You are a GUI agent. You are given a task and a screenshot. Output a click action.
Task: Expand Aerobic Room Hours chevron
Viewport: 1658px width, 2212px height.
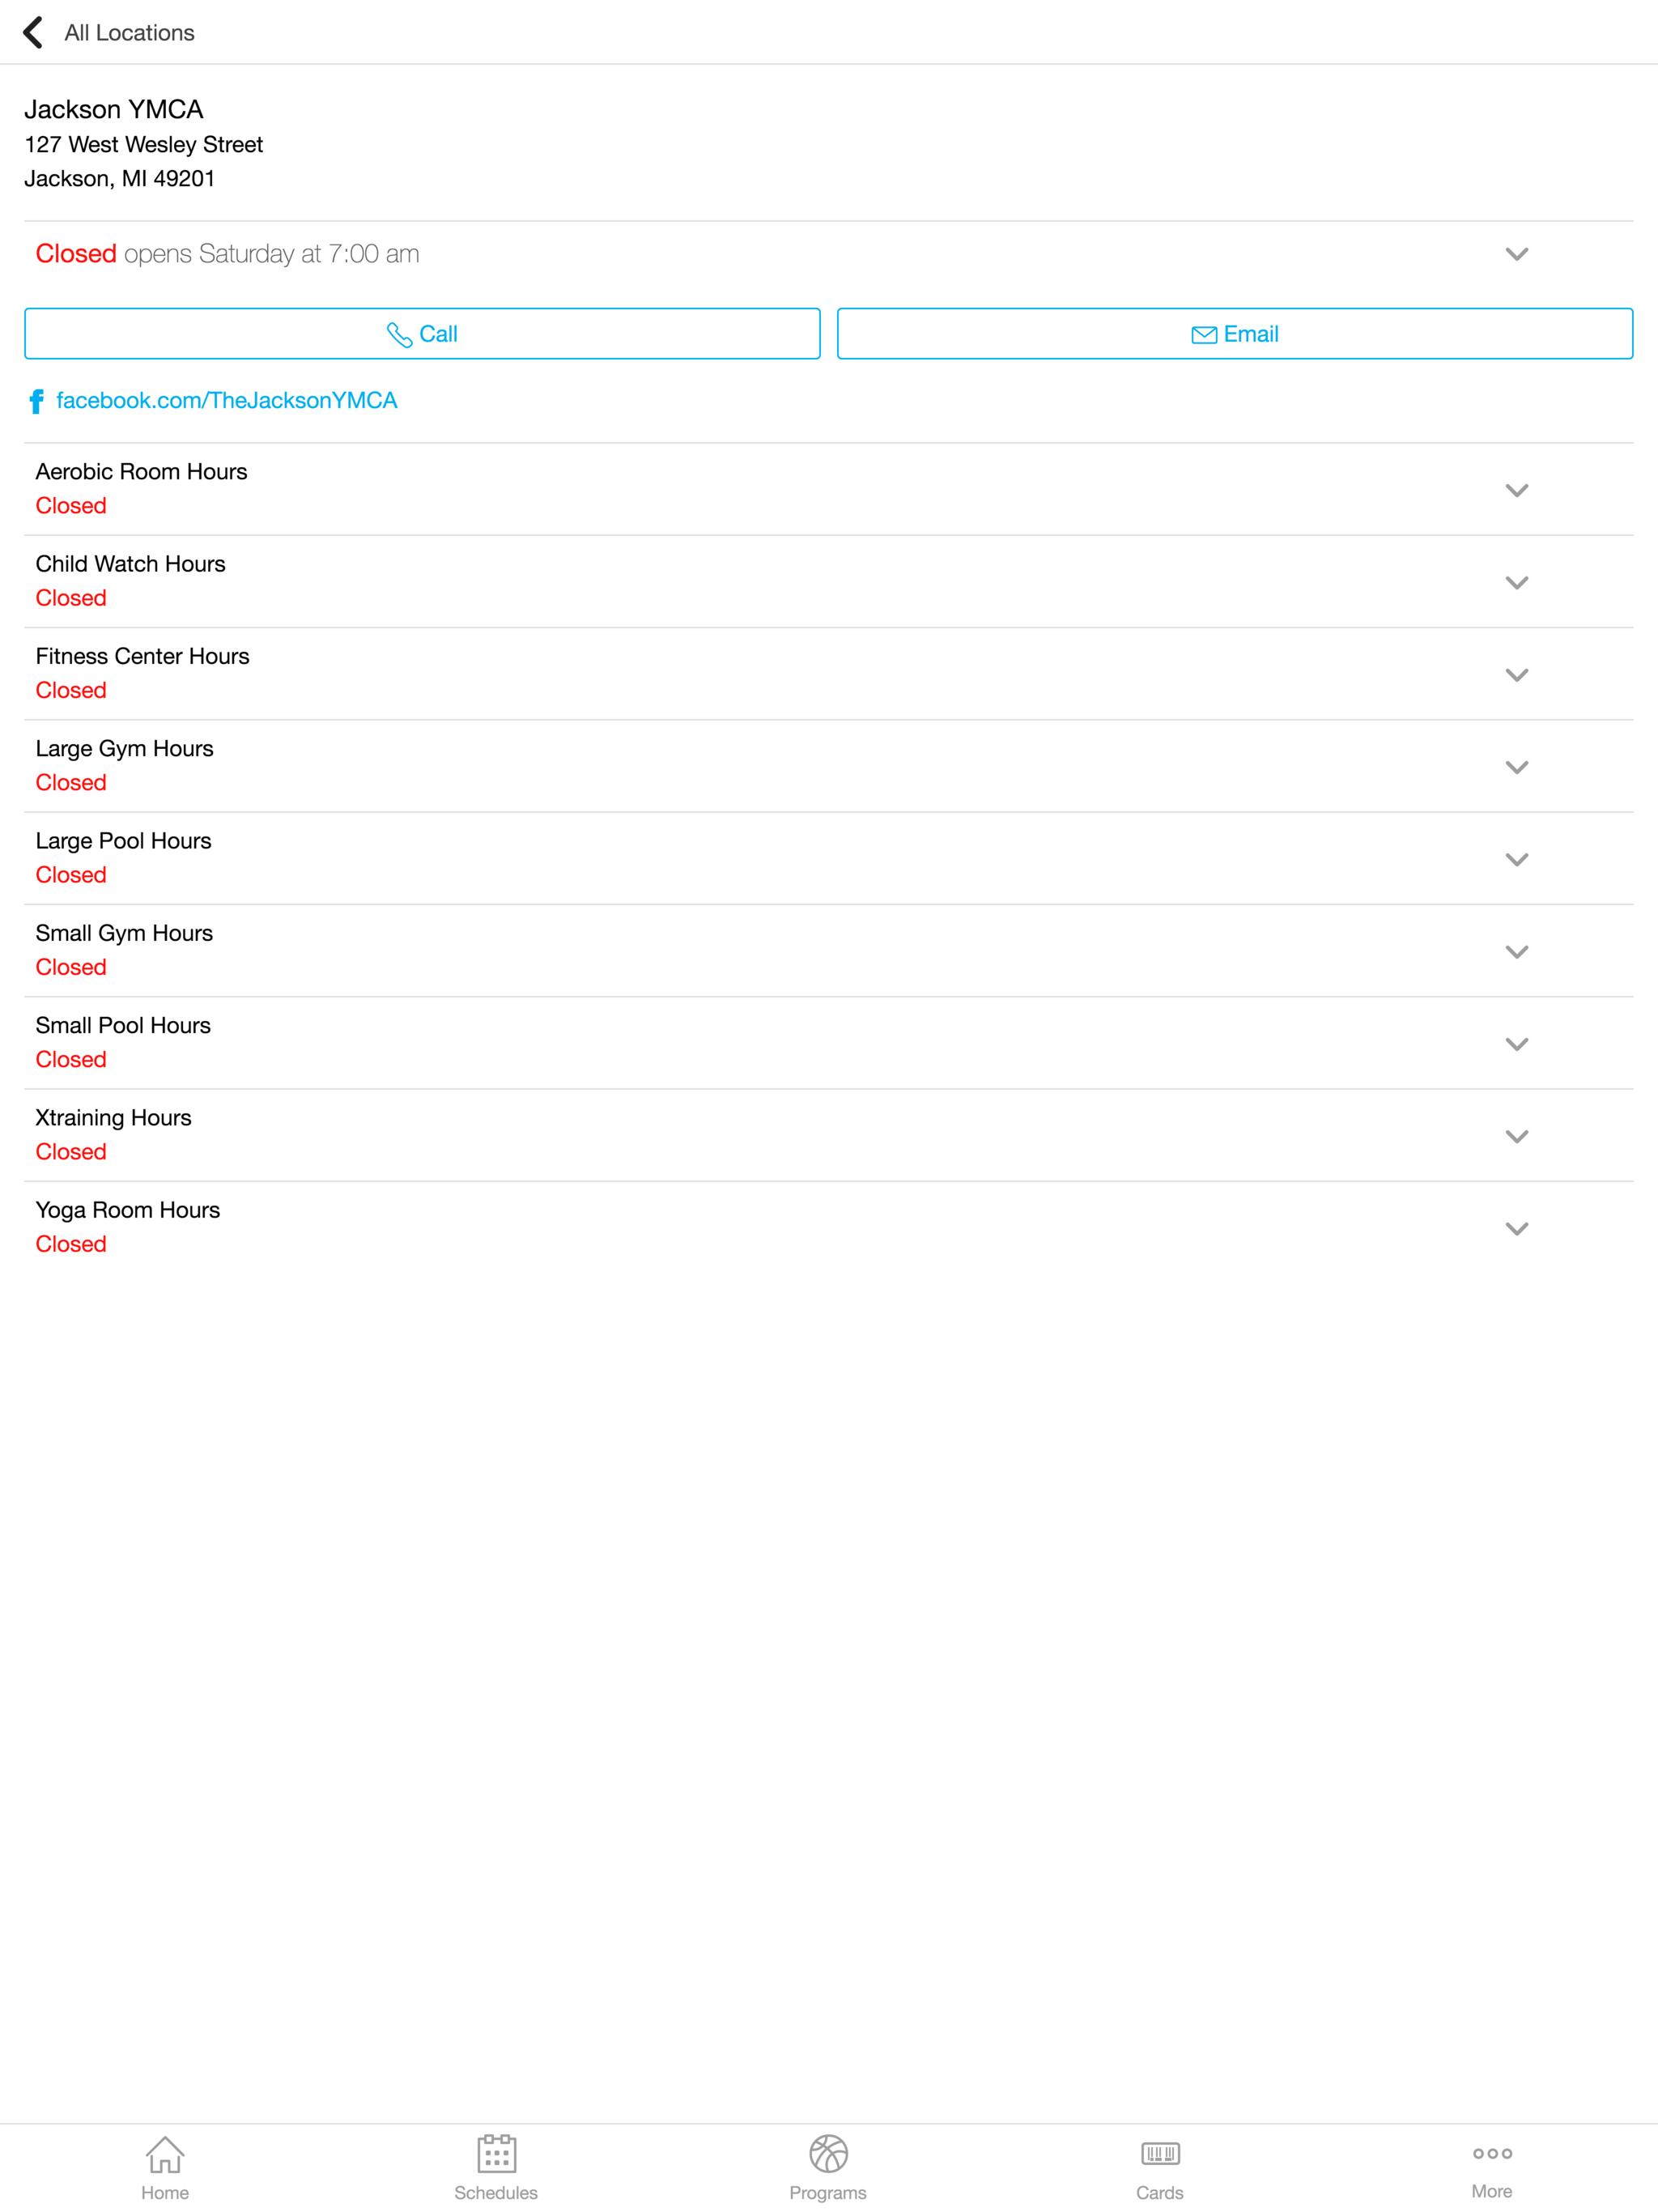pos(1516,490)
